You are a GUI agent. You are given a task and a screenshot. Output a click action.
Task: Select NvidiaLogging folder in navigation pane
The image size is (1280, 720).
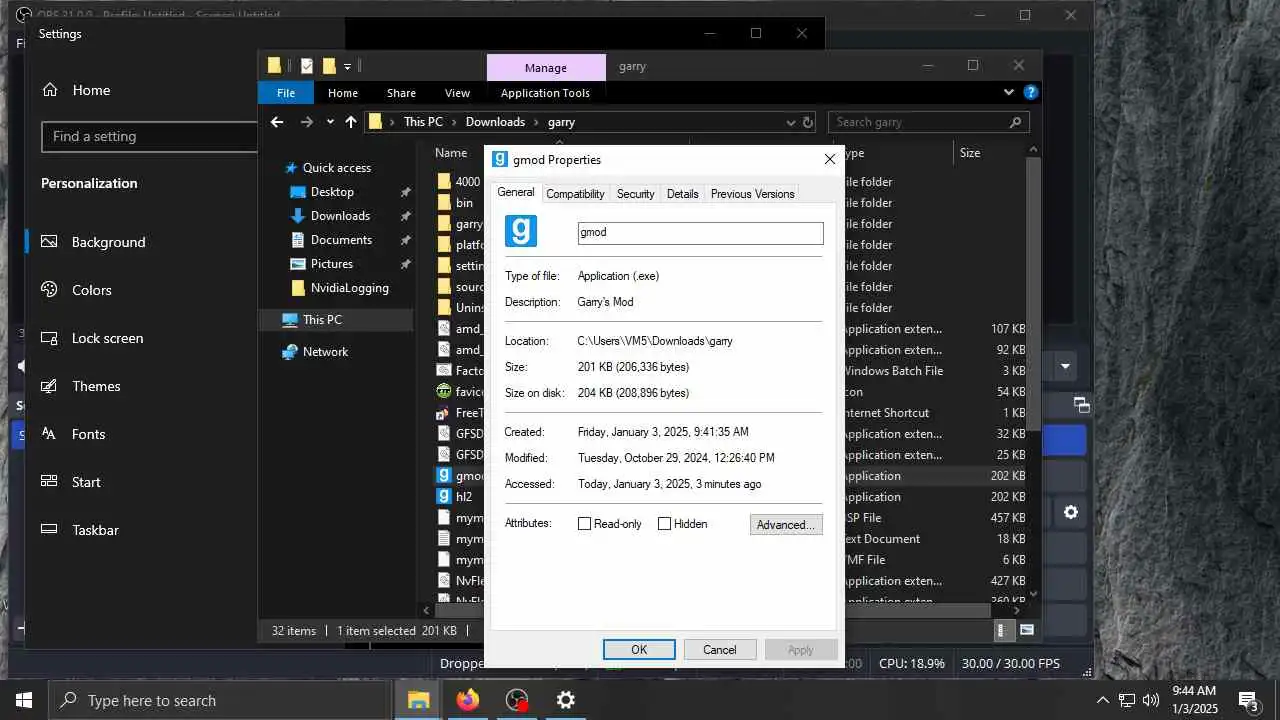tap(349, 288)
